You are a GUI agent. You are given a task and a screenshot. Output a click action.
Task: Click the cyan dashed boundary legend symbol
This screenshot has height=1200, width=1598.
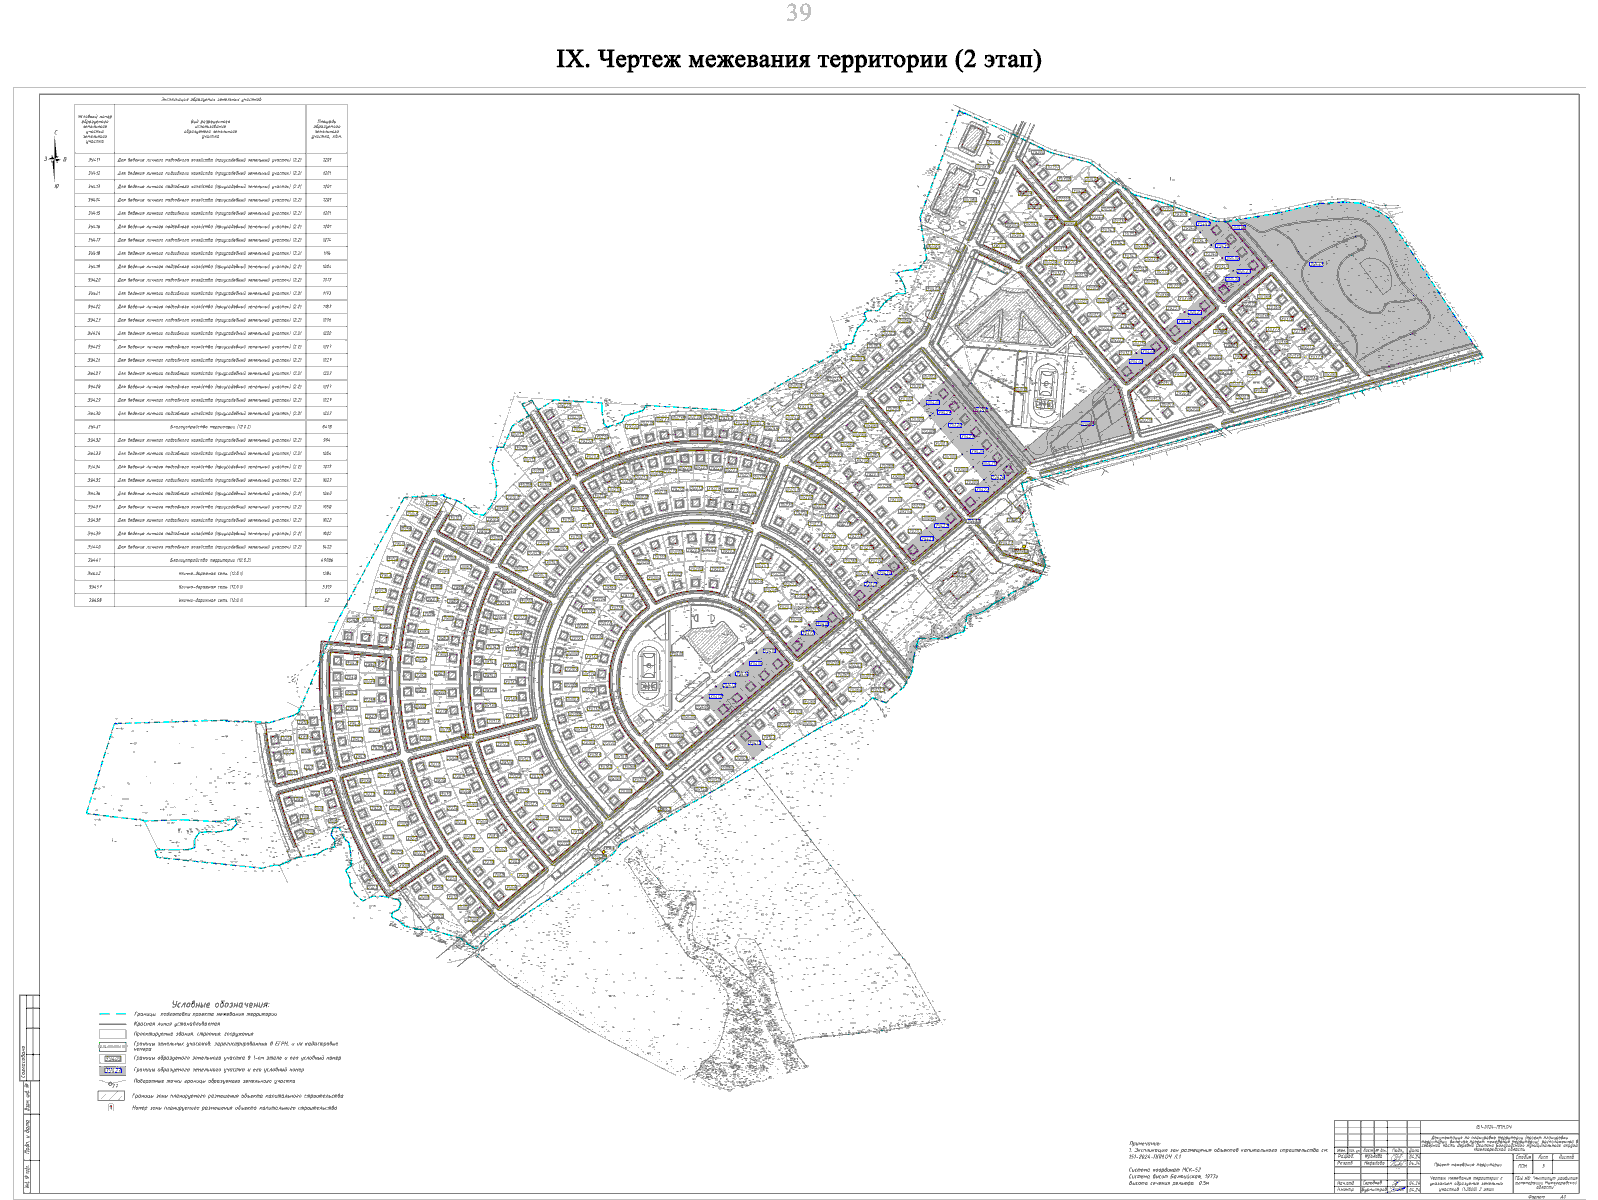point(111,1014)
